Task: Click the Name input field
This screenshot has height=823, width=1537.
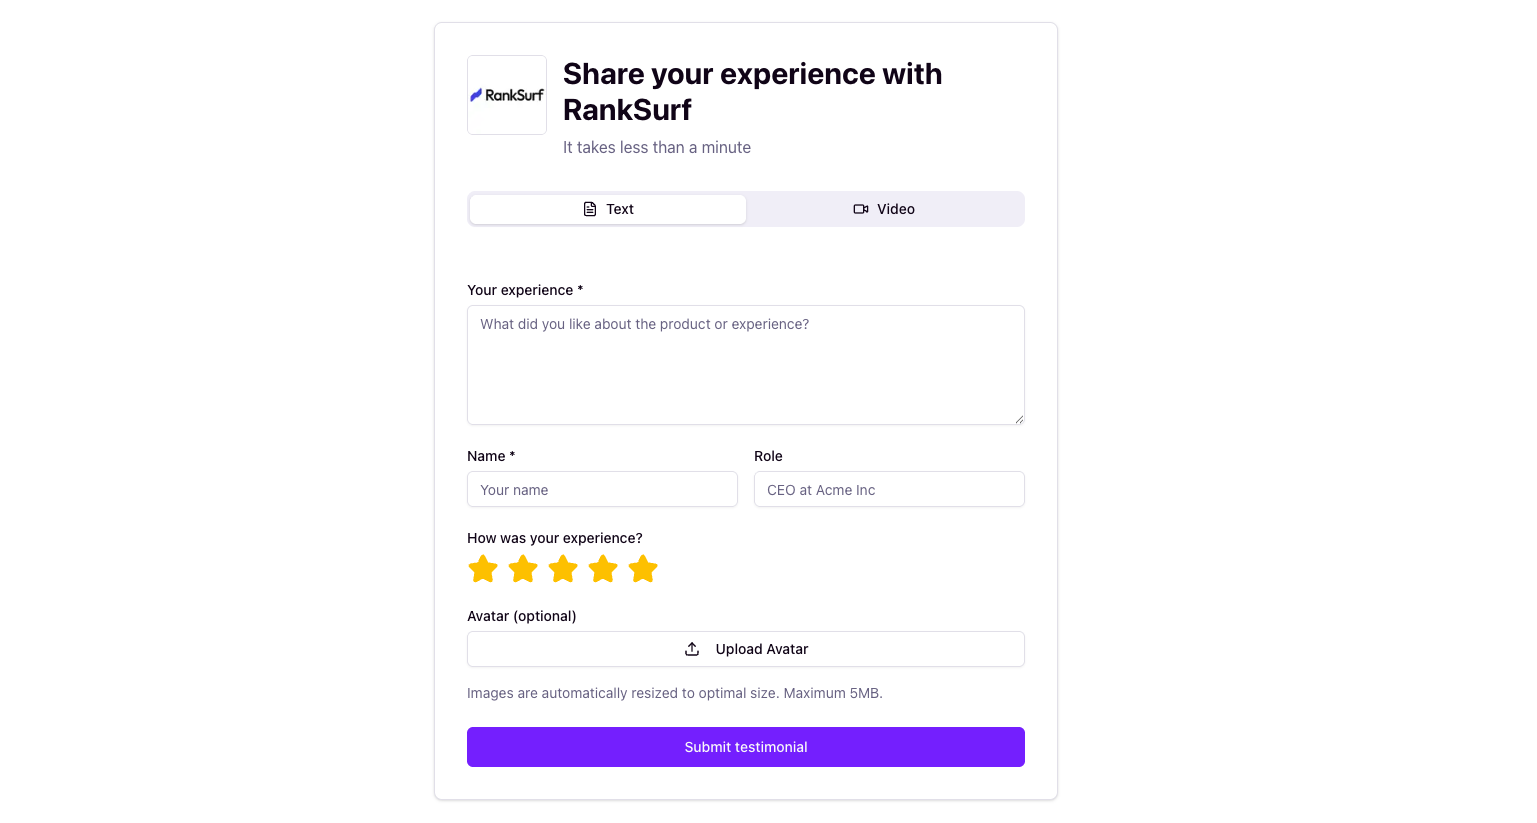Action: click(602, 489)
